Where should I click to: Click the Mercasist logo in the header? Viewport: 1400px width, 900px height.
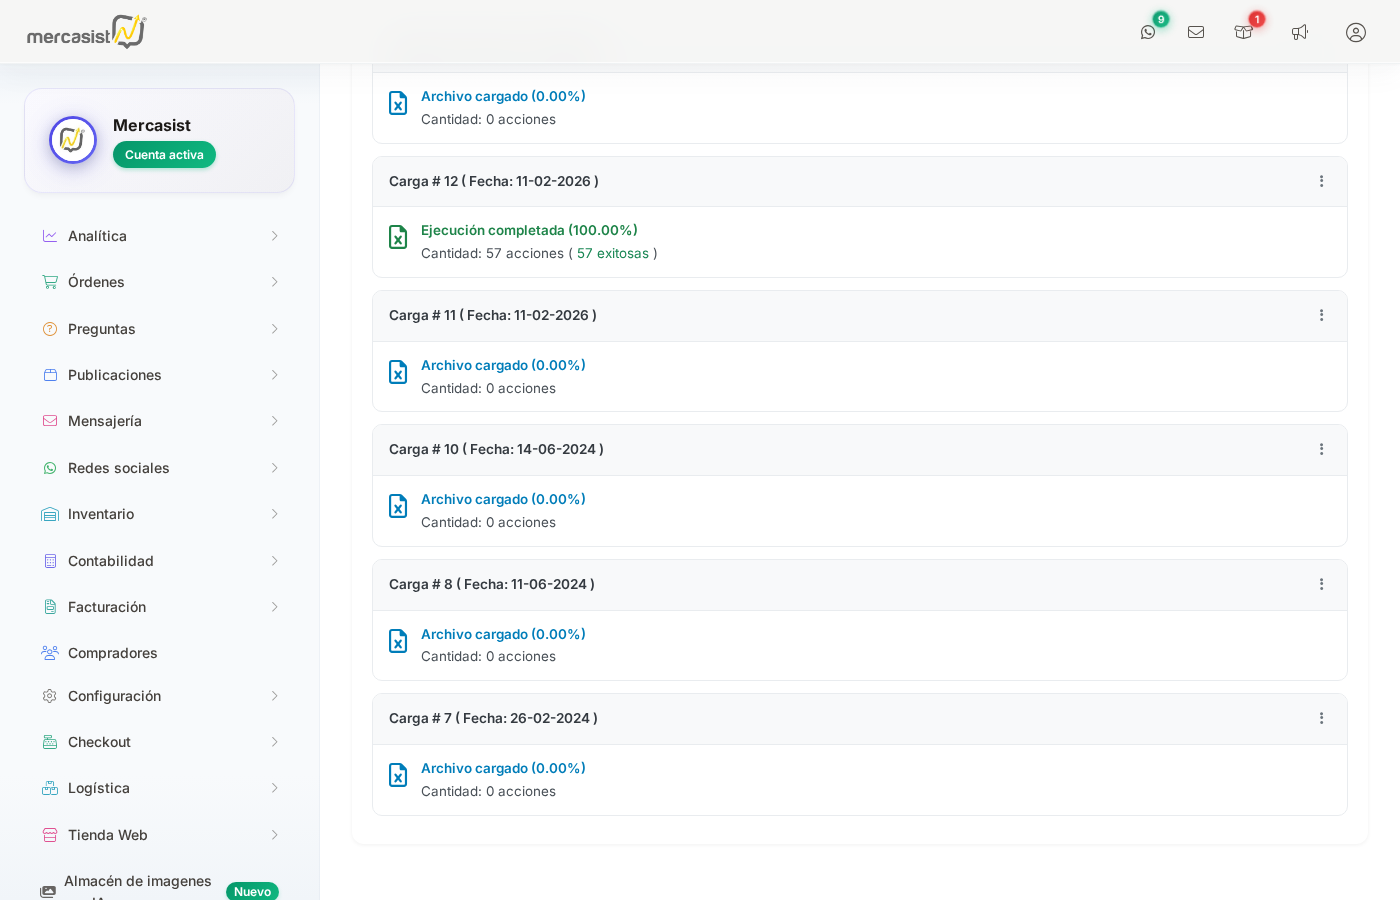(x=87, y=32)
